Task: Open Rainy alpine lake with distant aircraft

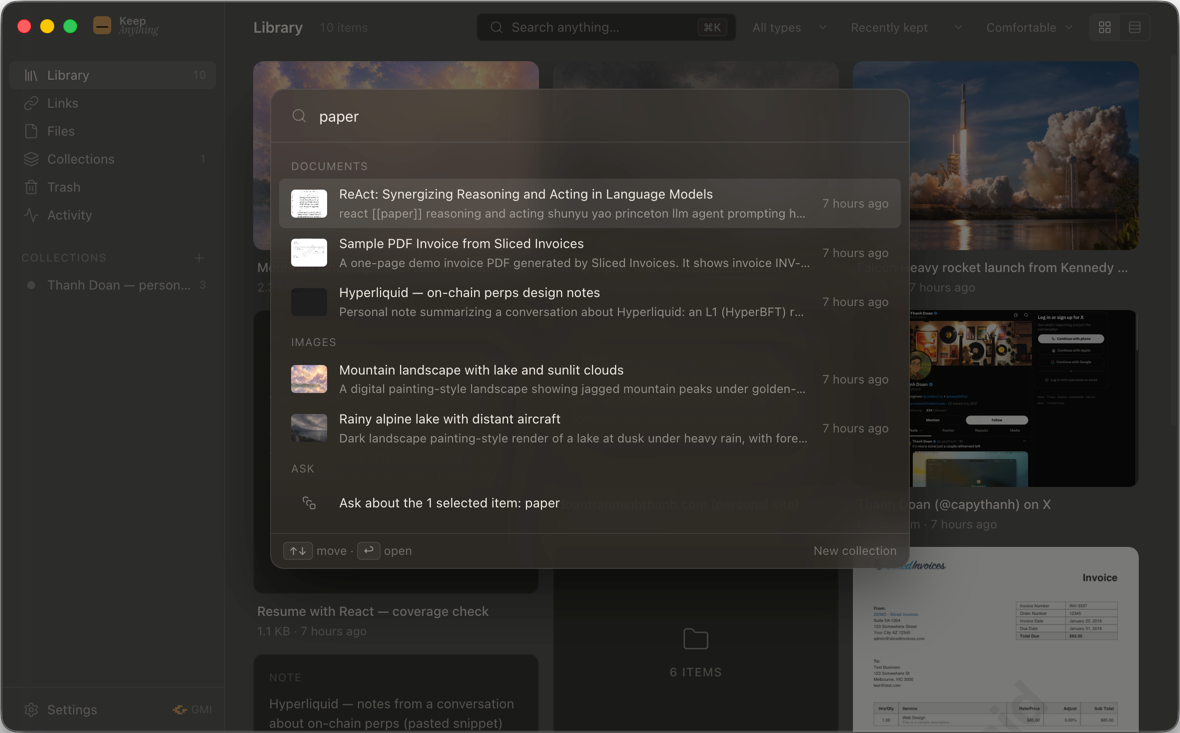Action: [589, 428]
